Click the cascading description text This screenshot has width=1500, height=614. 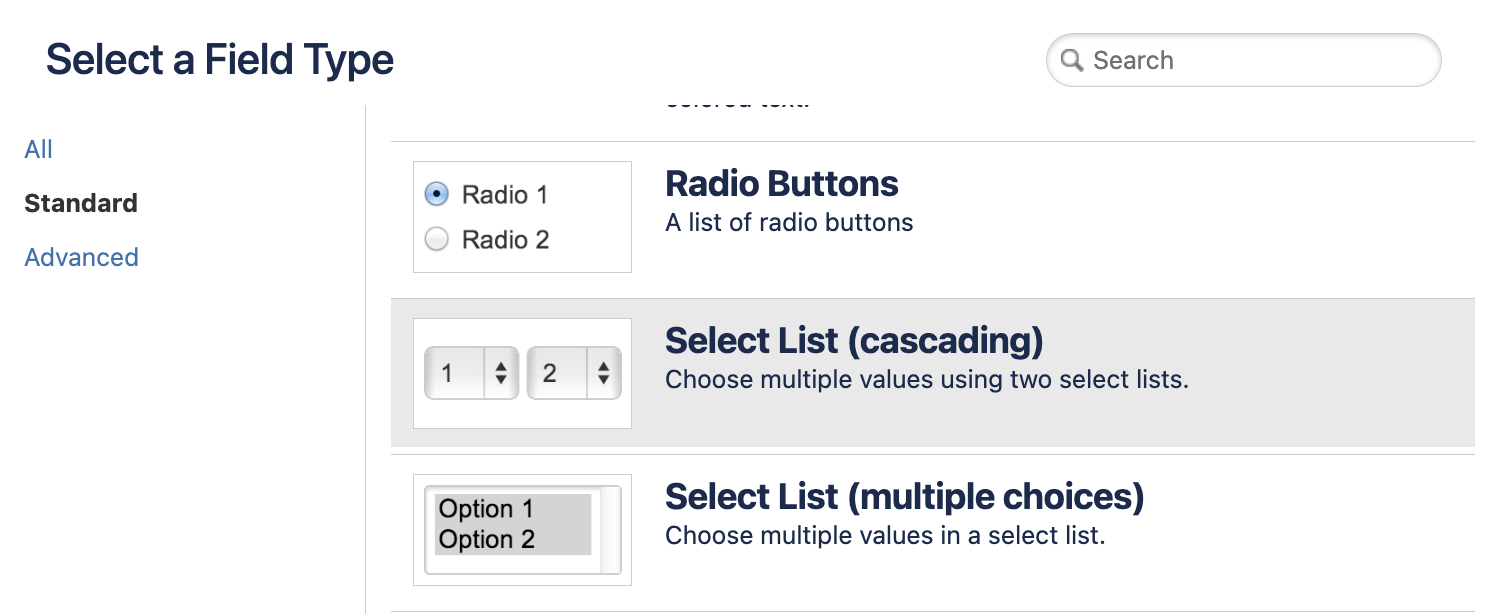pos(926,381)
